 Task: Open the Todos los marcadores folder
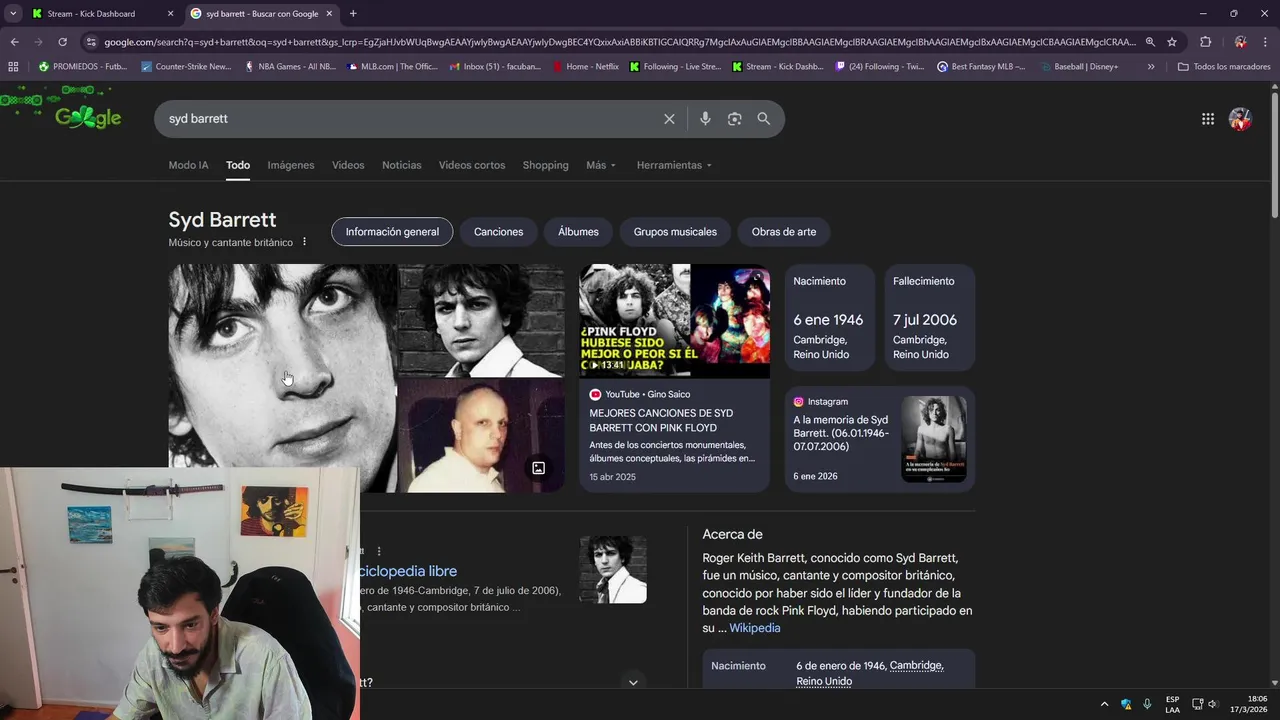click(1224, 67)
